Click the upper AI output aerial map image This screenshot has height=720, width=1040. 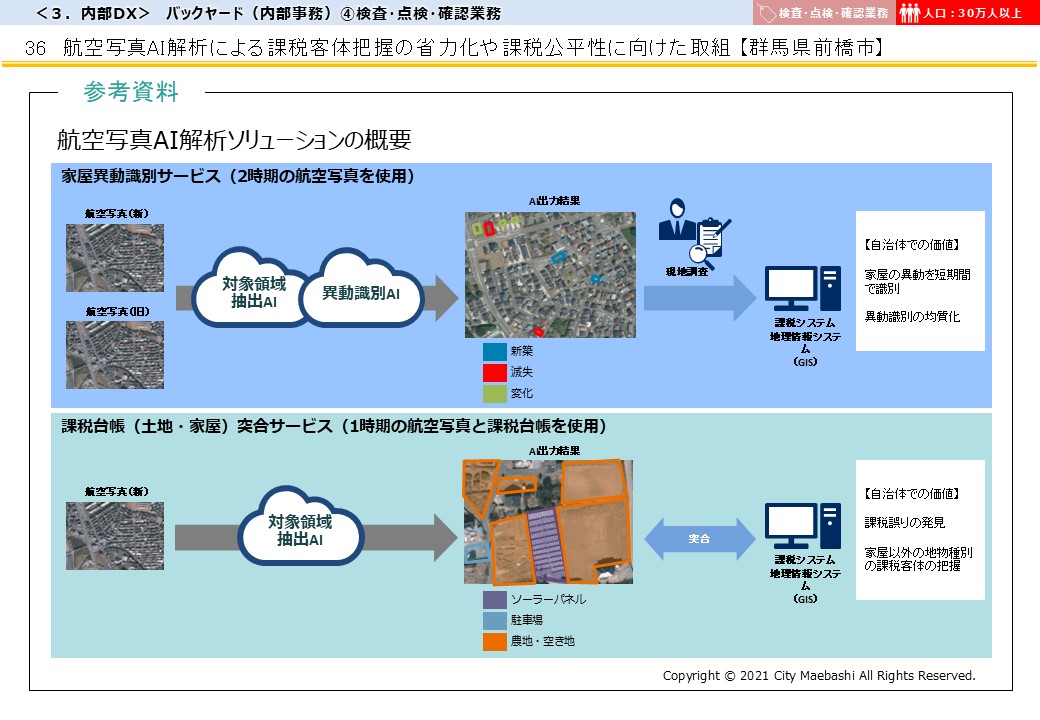coord(550,274)
